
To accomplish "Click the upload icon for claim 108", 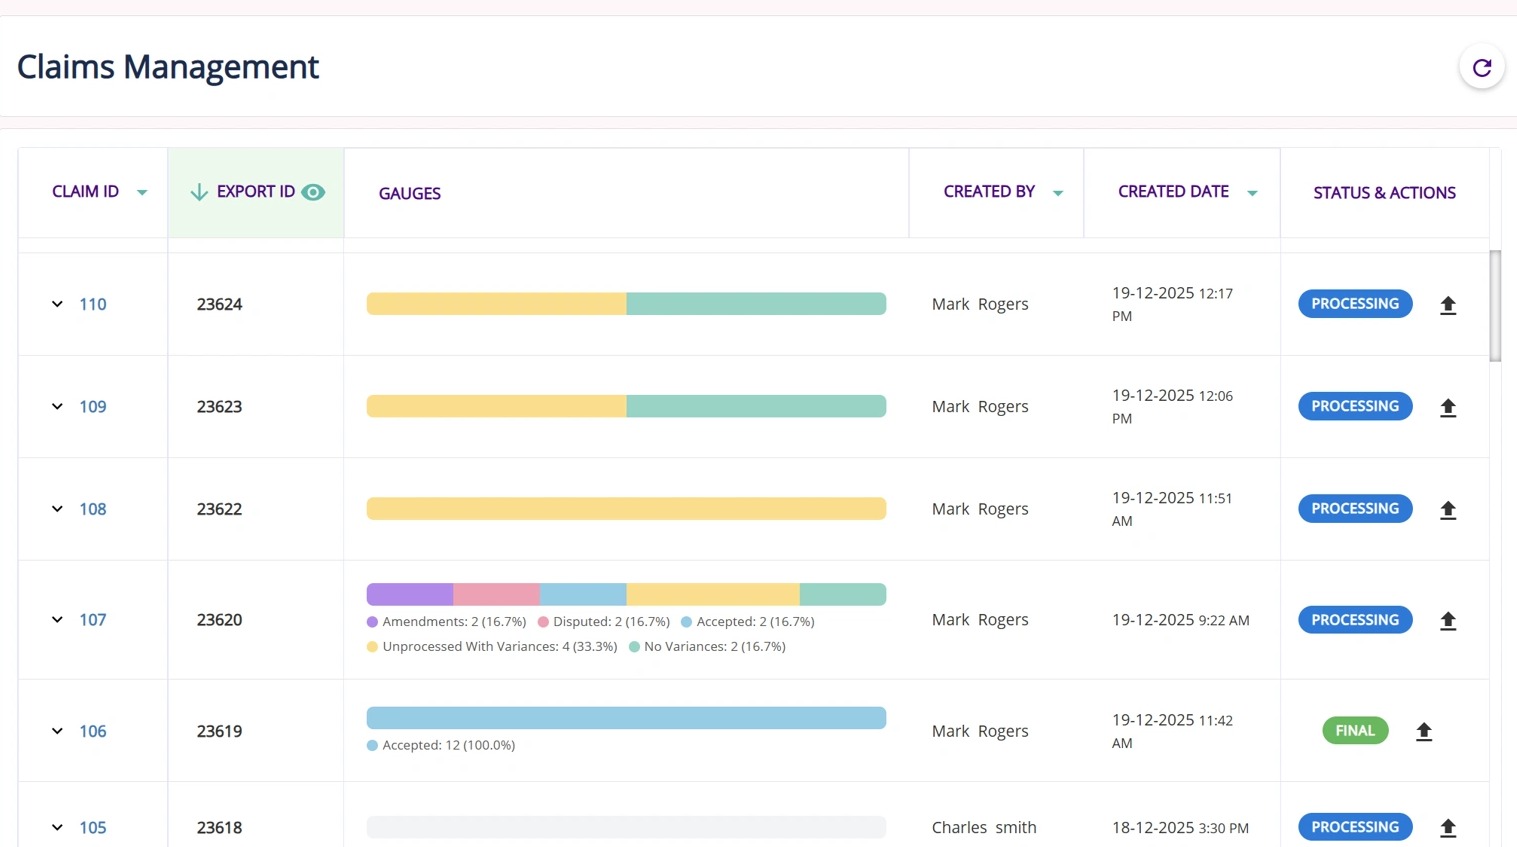I will point(1447,510).
